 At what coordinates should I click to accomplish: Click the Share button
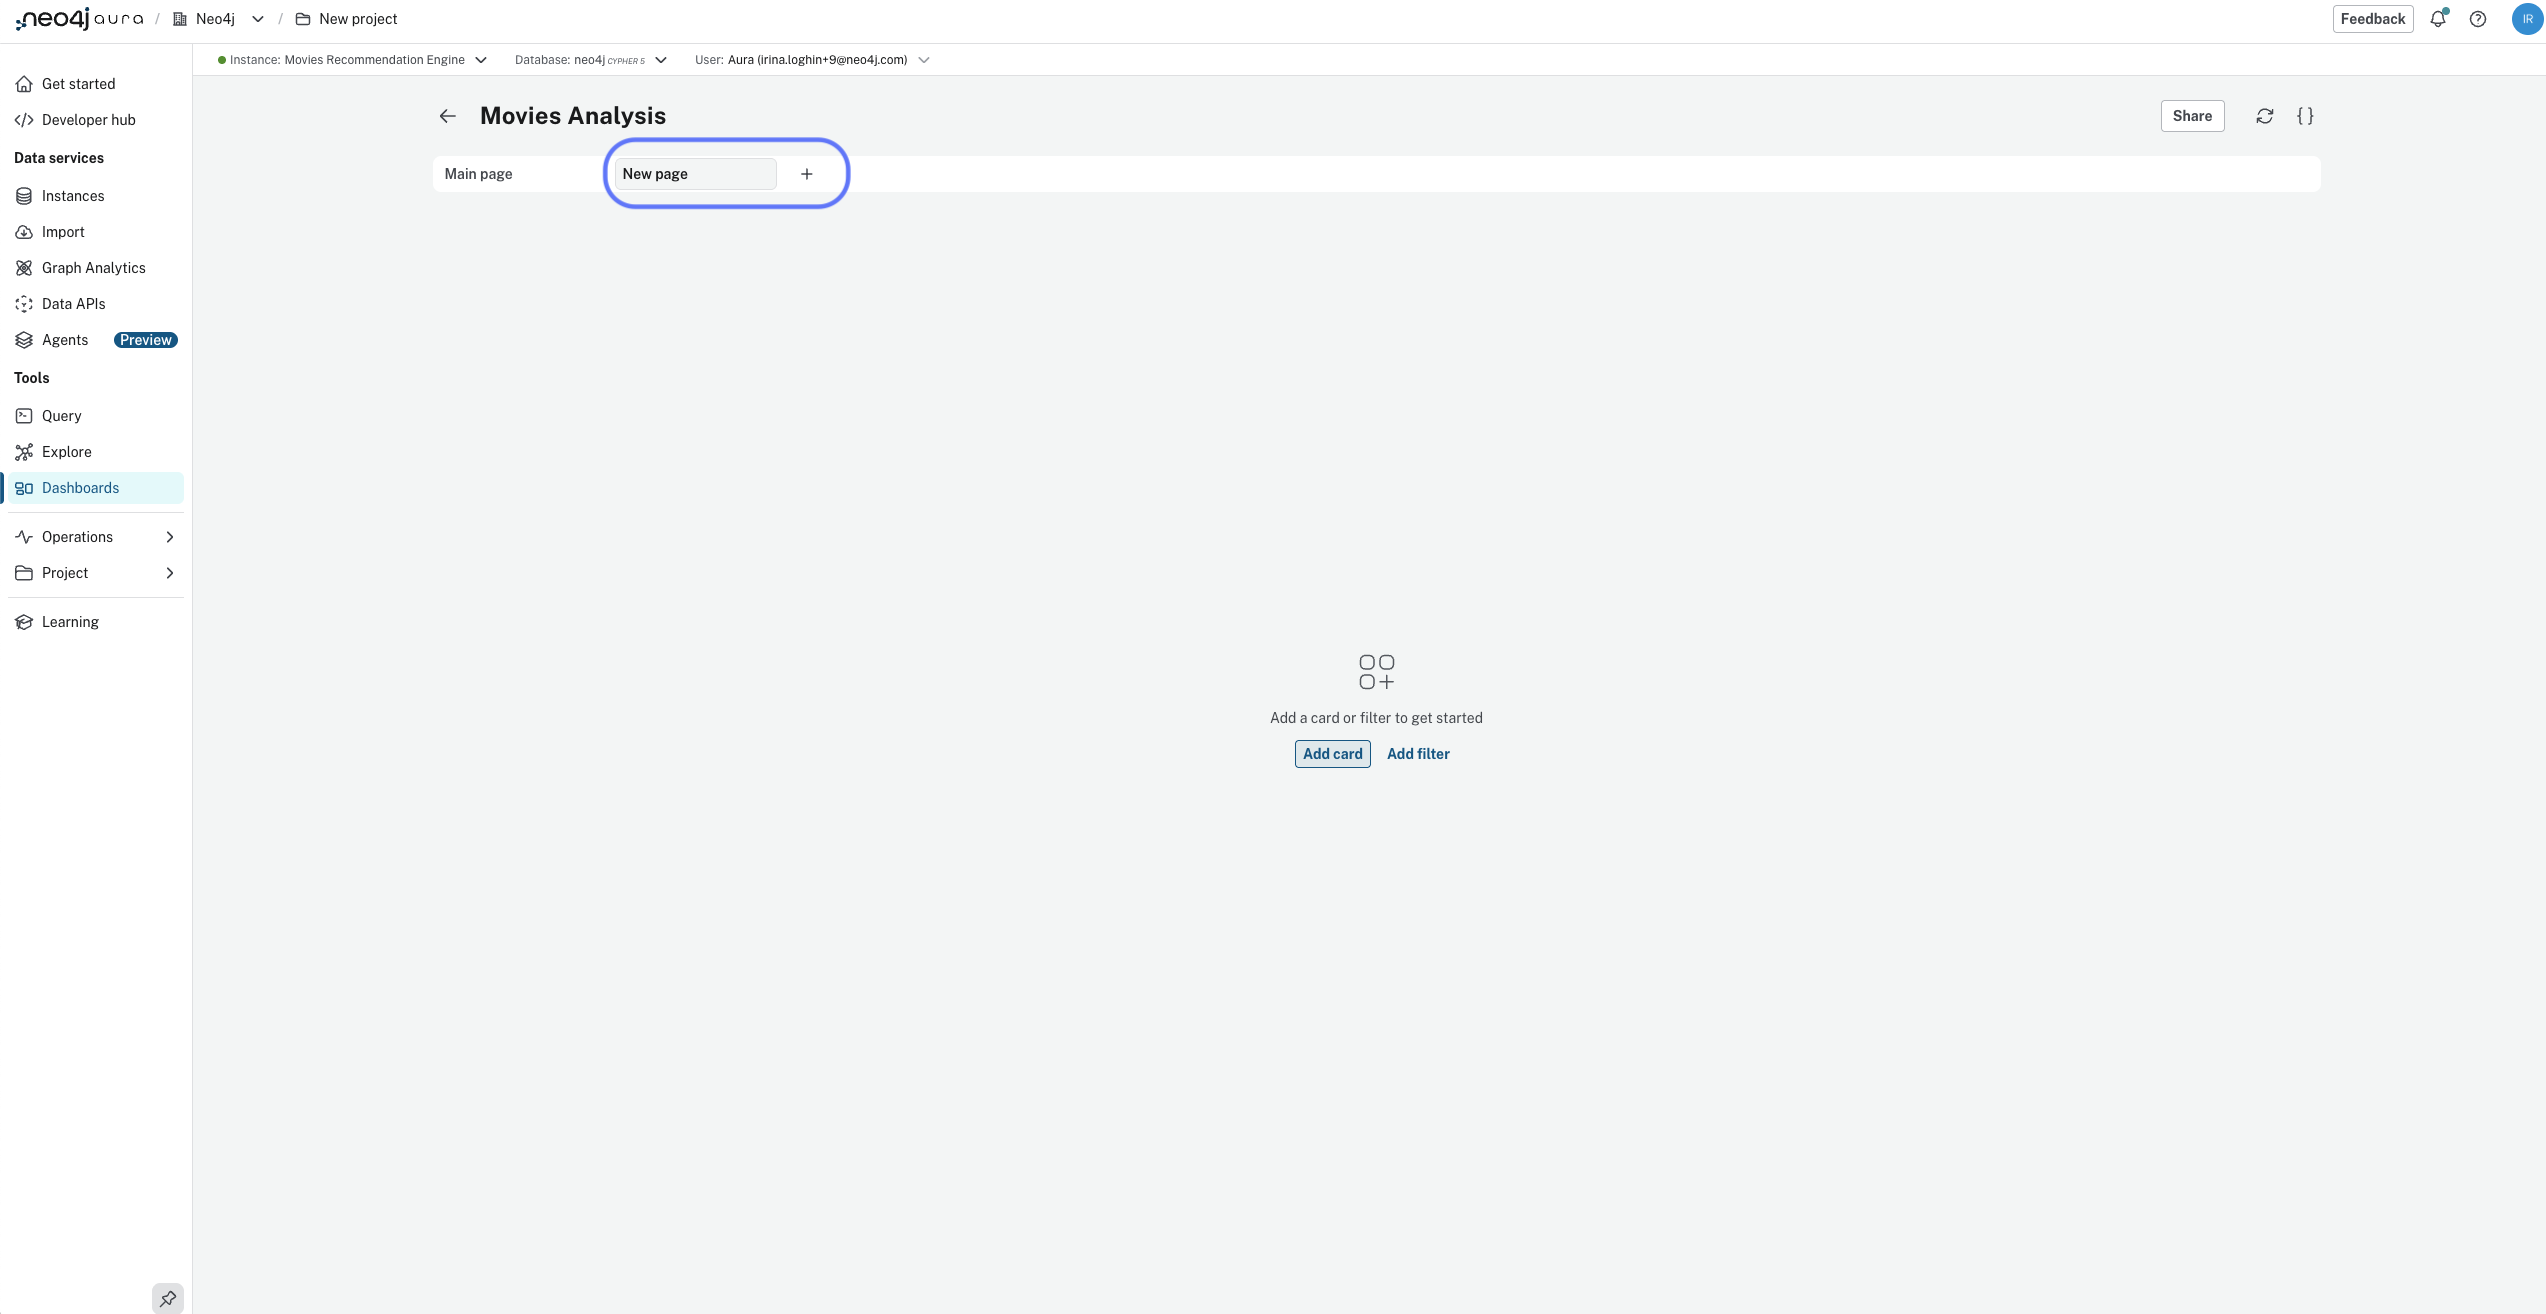(2192, 115)
